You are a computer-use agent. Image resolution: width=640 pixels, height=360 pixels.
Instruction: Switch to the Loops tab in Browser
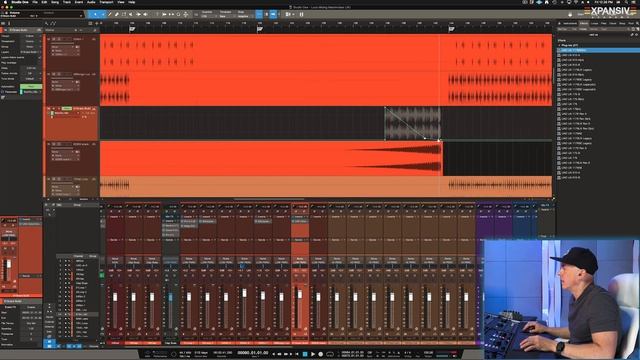tap(595, 24)
